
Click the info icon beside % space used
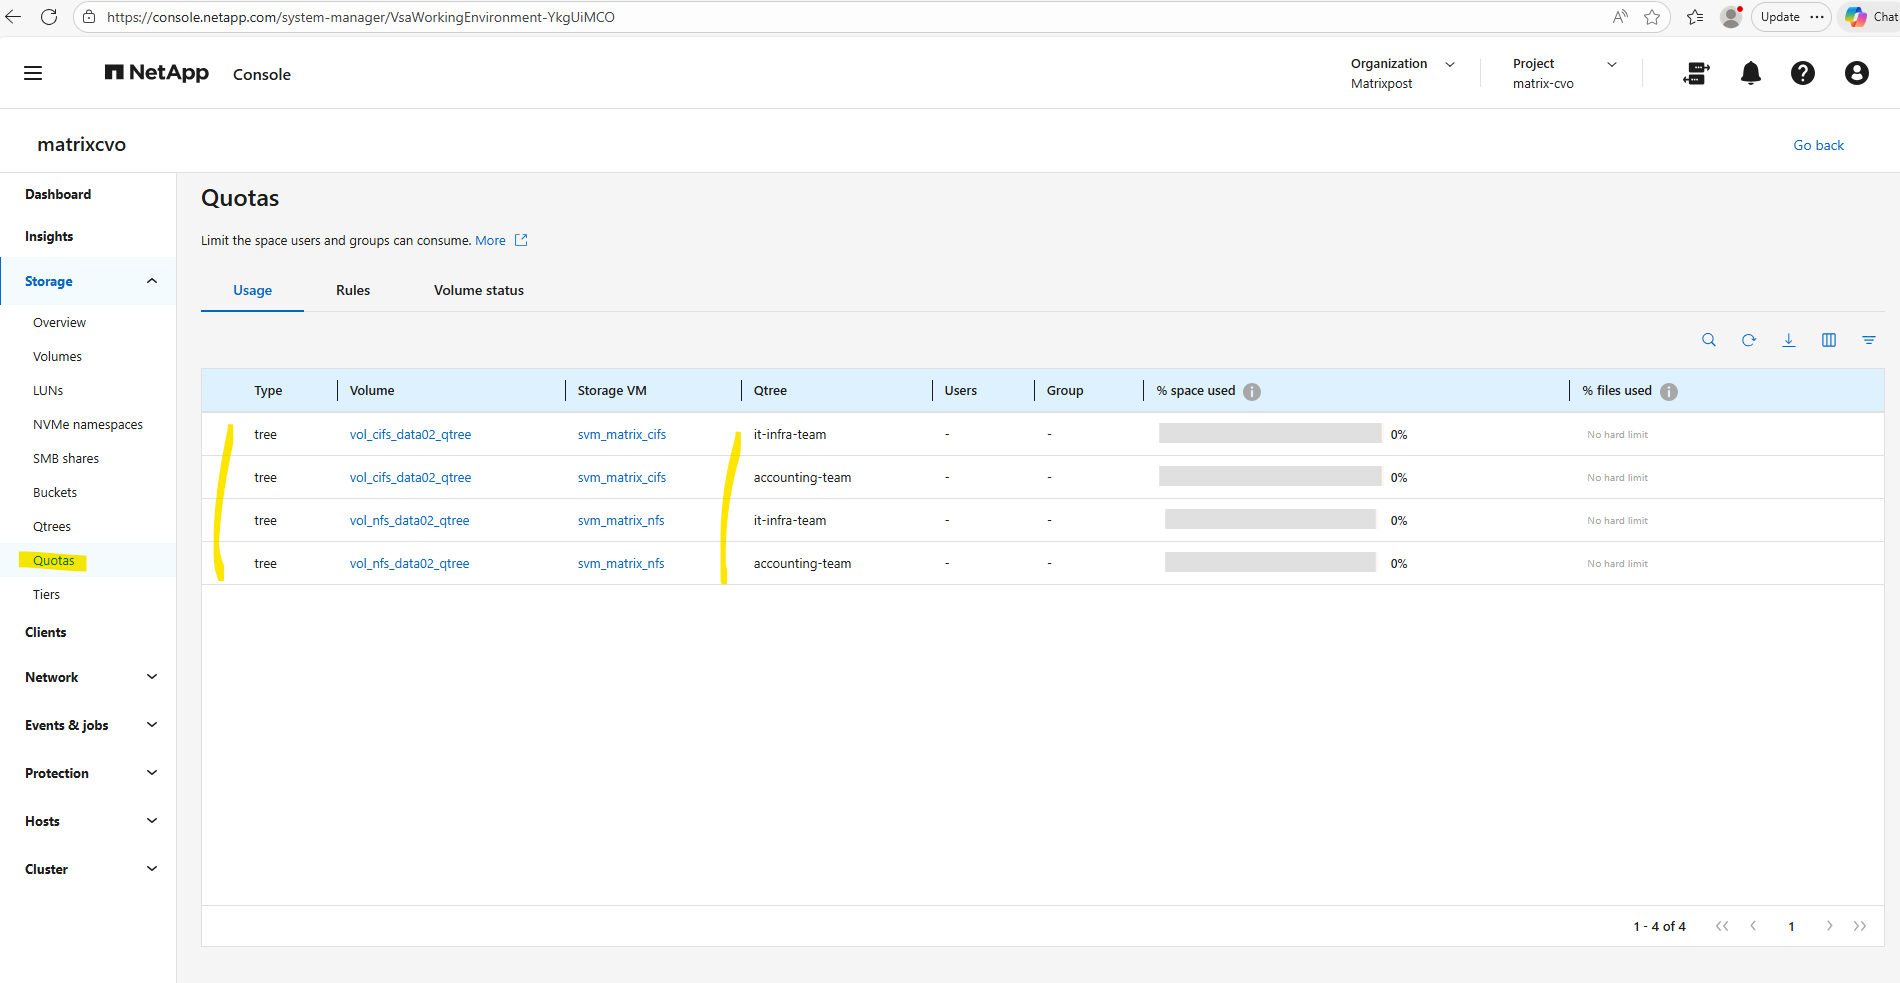(x=1252, y=392)
